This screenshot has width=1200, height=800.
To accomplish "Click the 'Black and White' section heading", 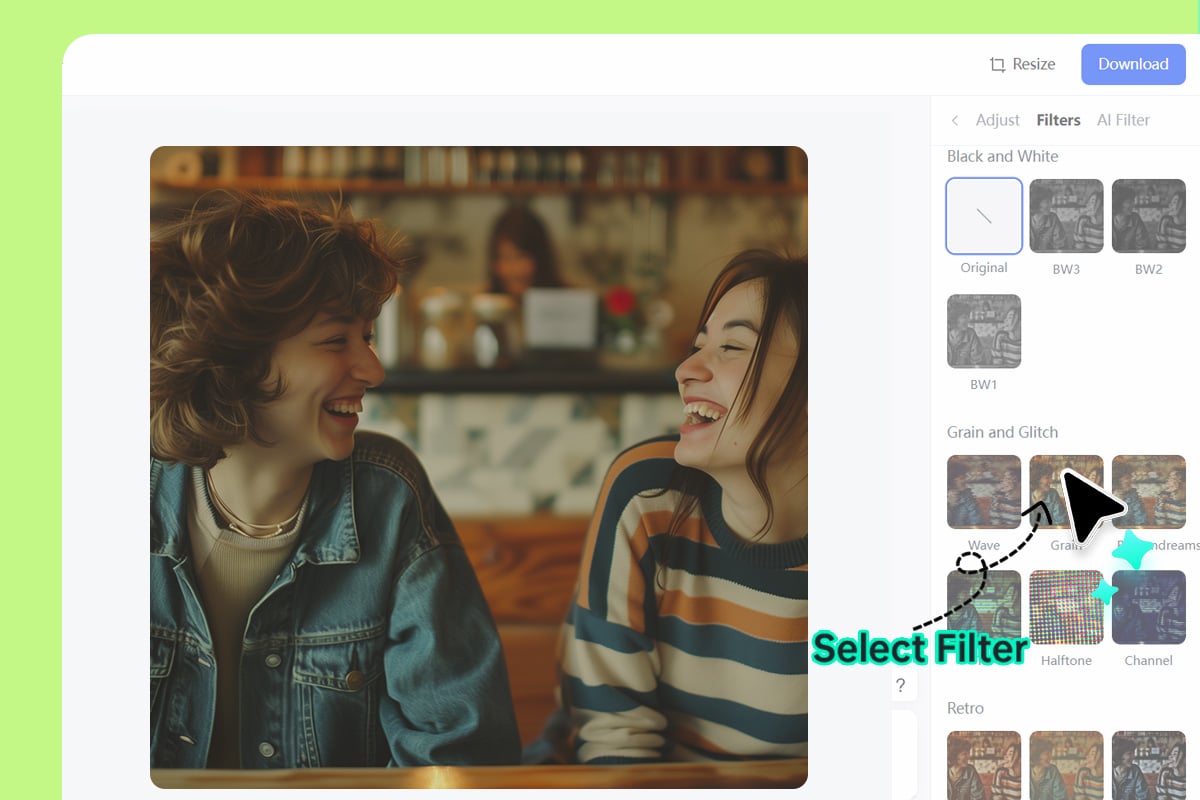I will (1002, 156).
